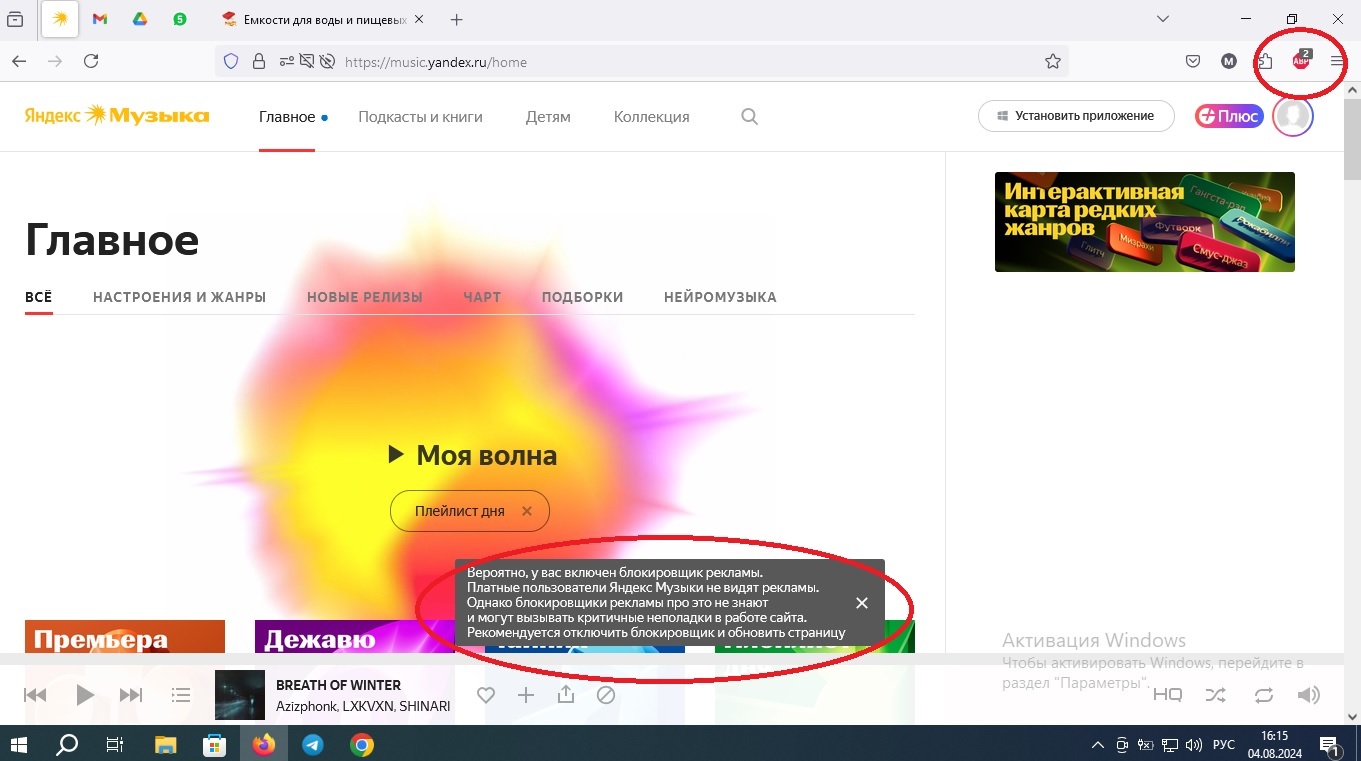
Task: Remove the Плейлист дня chip with X
Action: (x=527, y=511)
